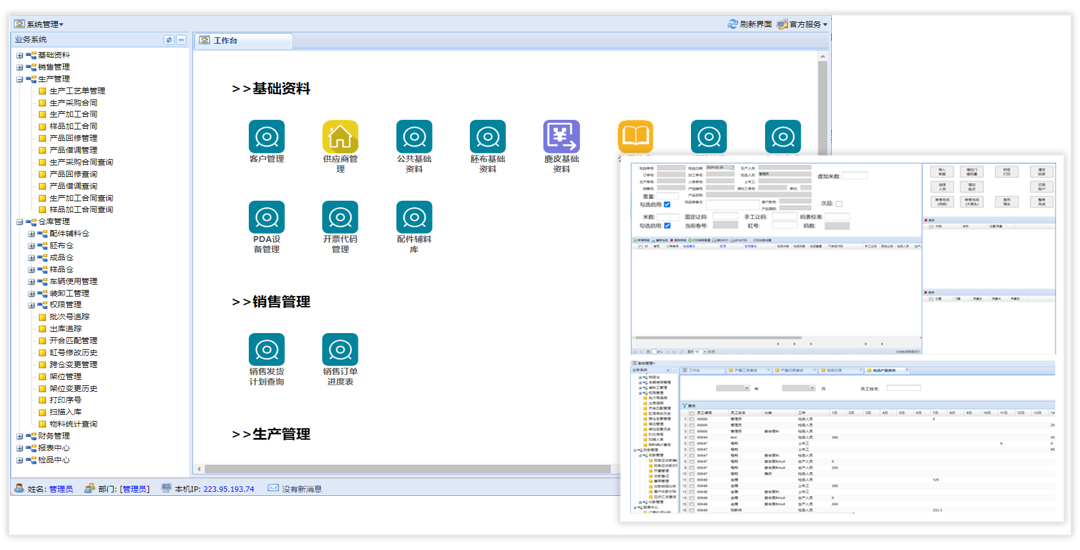1080x550 pixels.
Task: Launch 公共基础资料 from the workbench
Action: [x=414, y=137]
